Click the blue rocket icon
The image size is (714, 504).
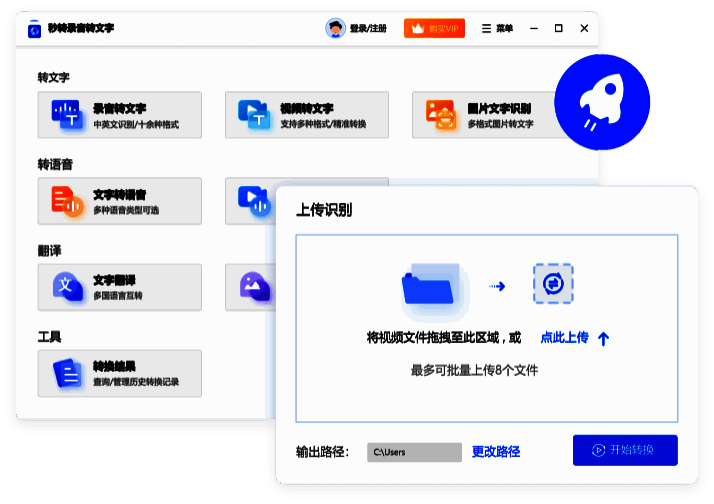pyautogui.click(x=602, y=102)
